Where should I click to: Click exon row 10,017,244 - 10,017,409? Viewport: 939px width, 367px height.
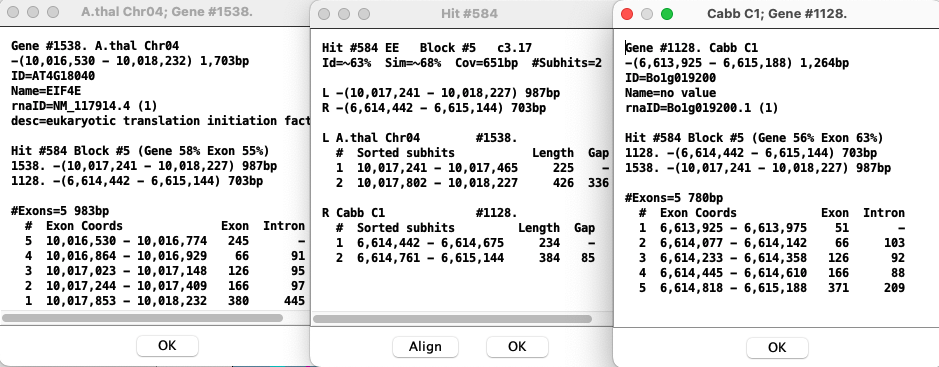pos(165,286)
